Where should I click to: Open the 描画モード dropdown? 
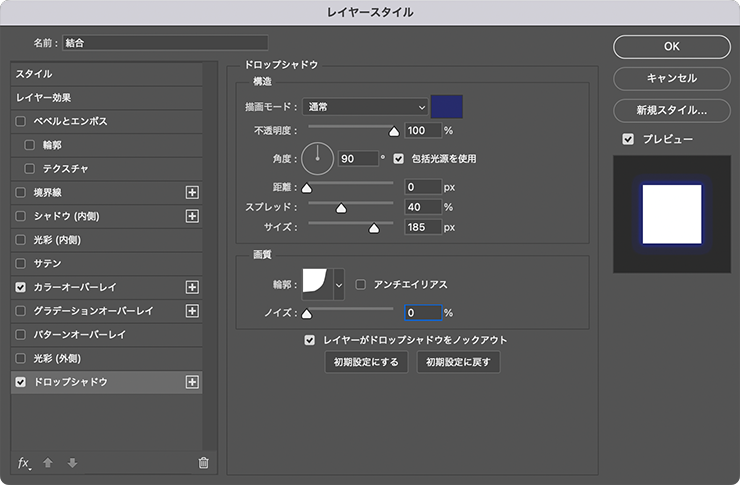pyautogui.click(x=365, y=106)
